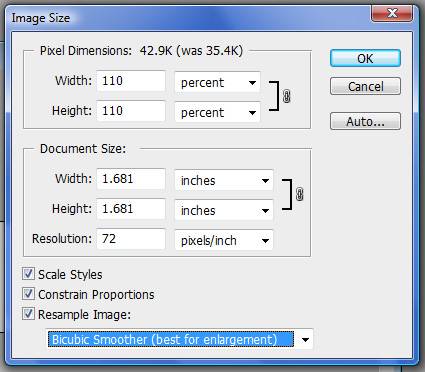425x372 pixels.
Task: Close the Image Size dialog window
Action: (393, 14)
